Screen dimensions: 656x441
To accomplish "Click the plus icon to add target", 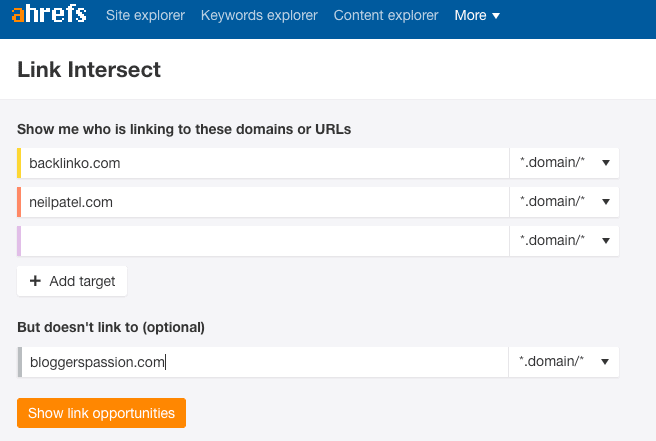I will pyautogui.click(x=35, y=281).
